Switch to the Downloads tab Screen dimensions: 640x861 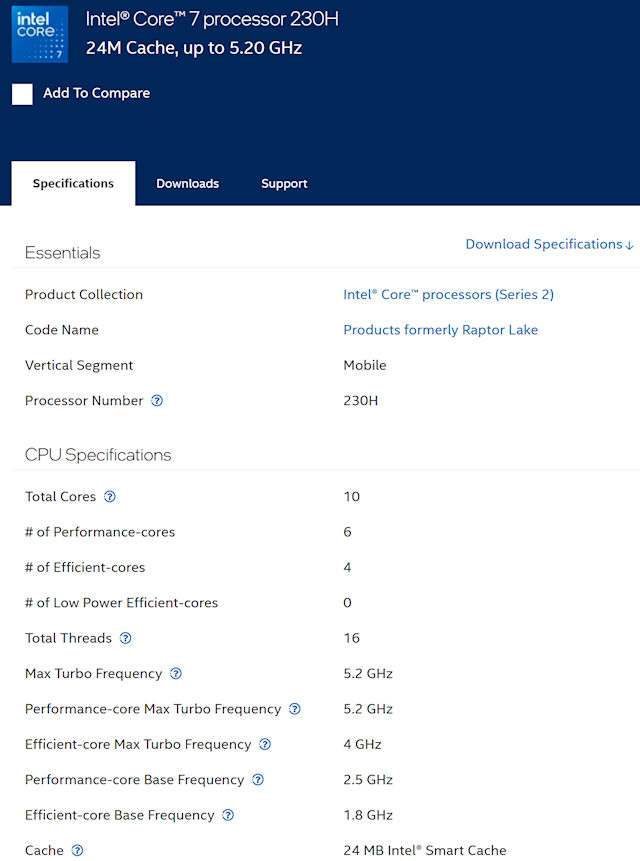(x=188, y=183)
